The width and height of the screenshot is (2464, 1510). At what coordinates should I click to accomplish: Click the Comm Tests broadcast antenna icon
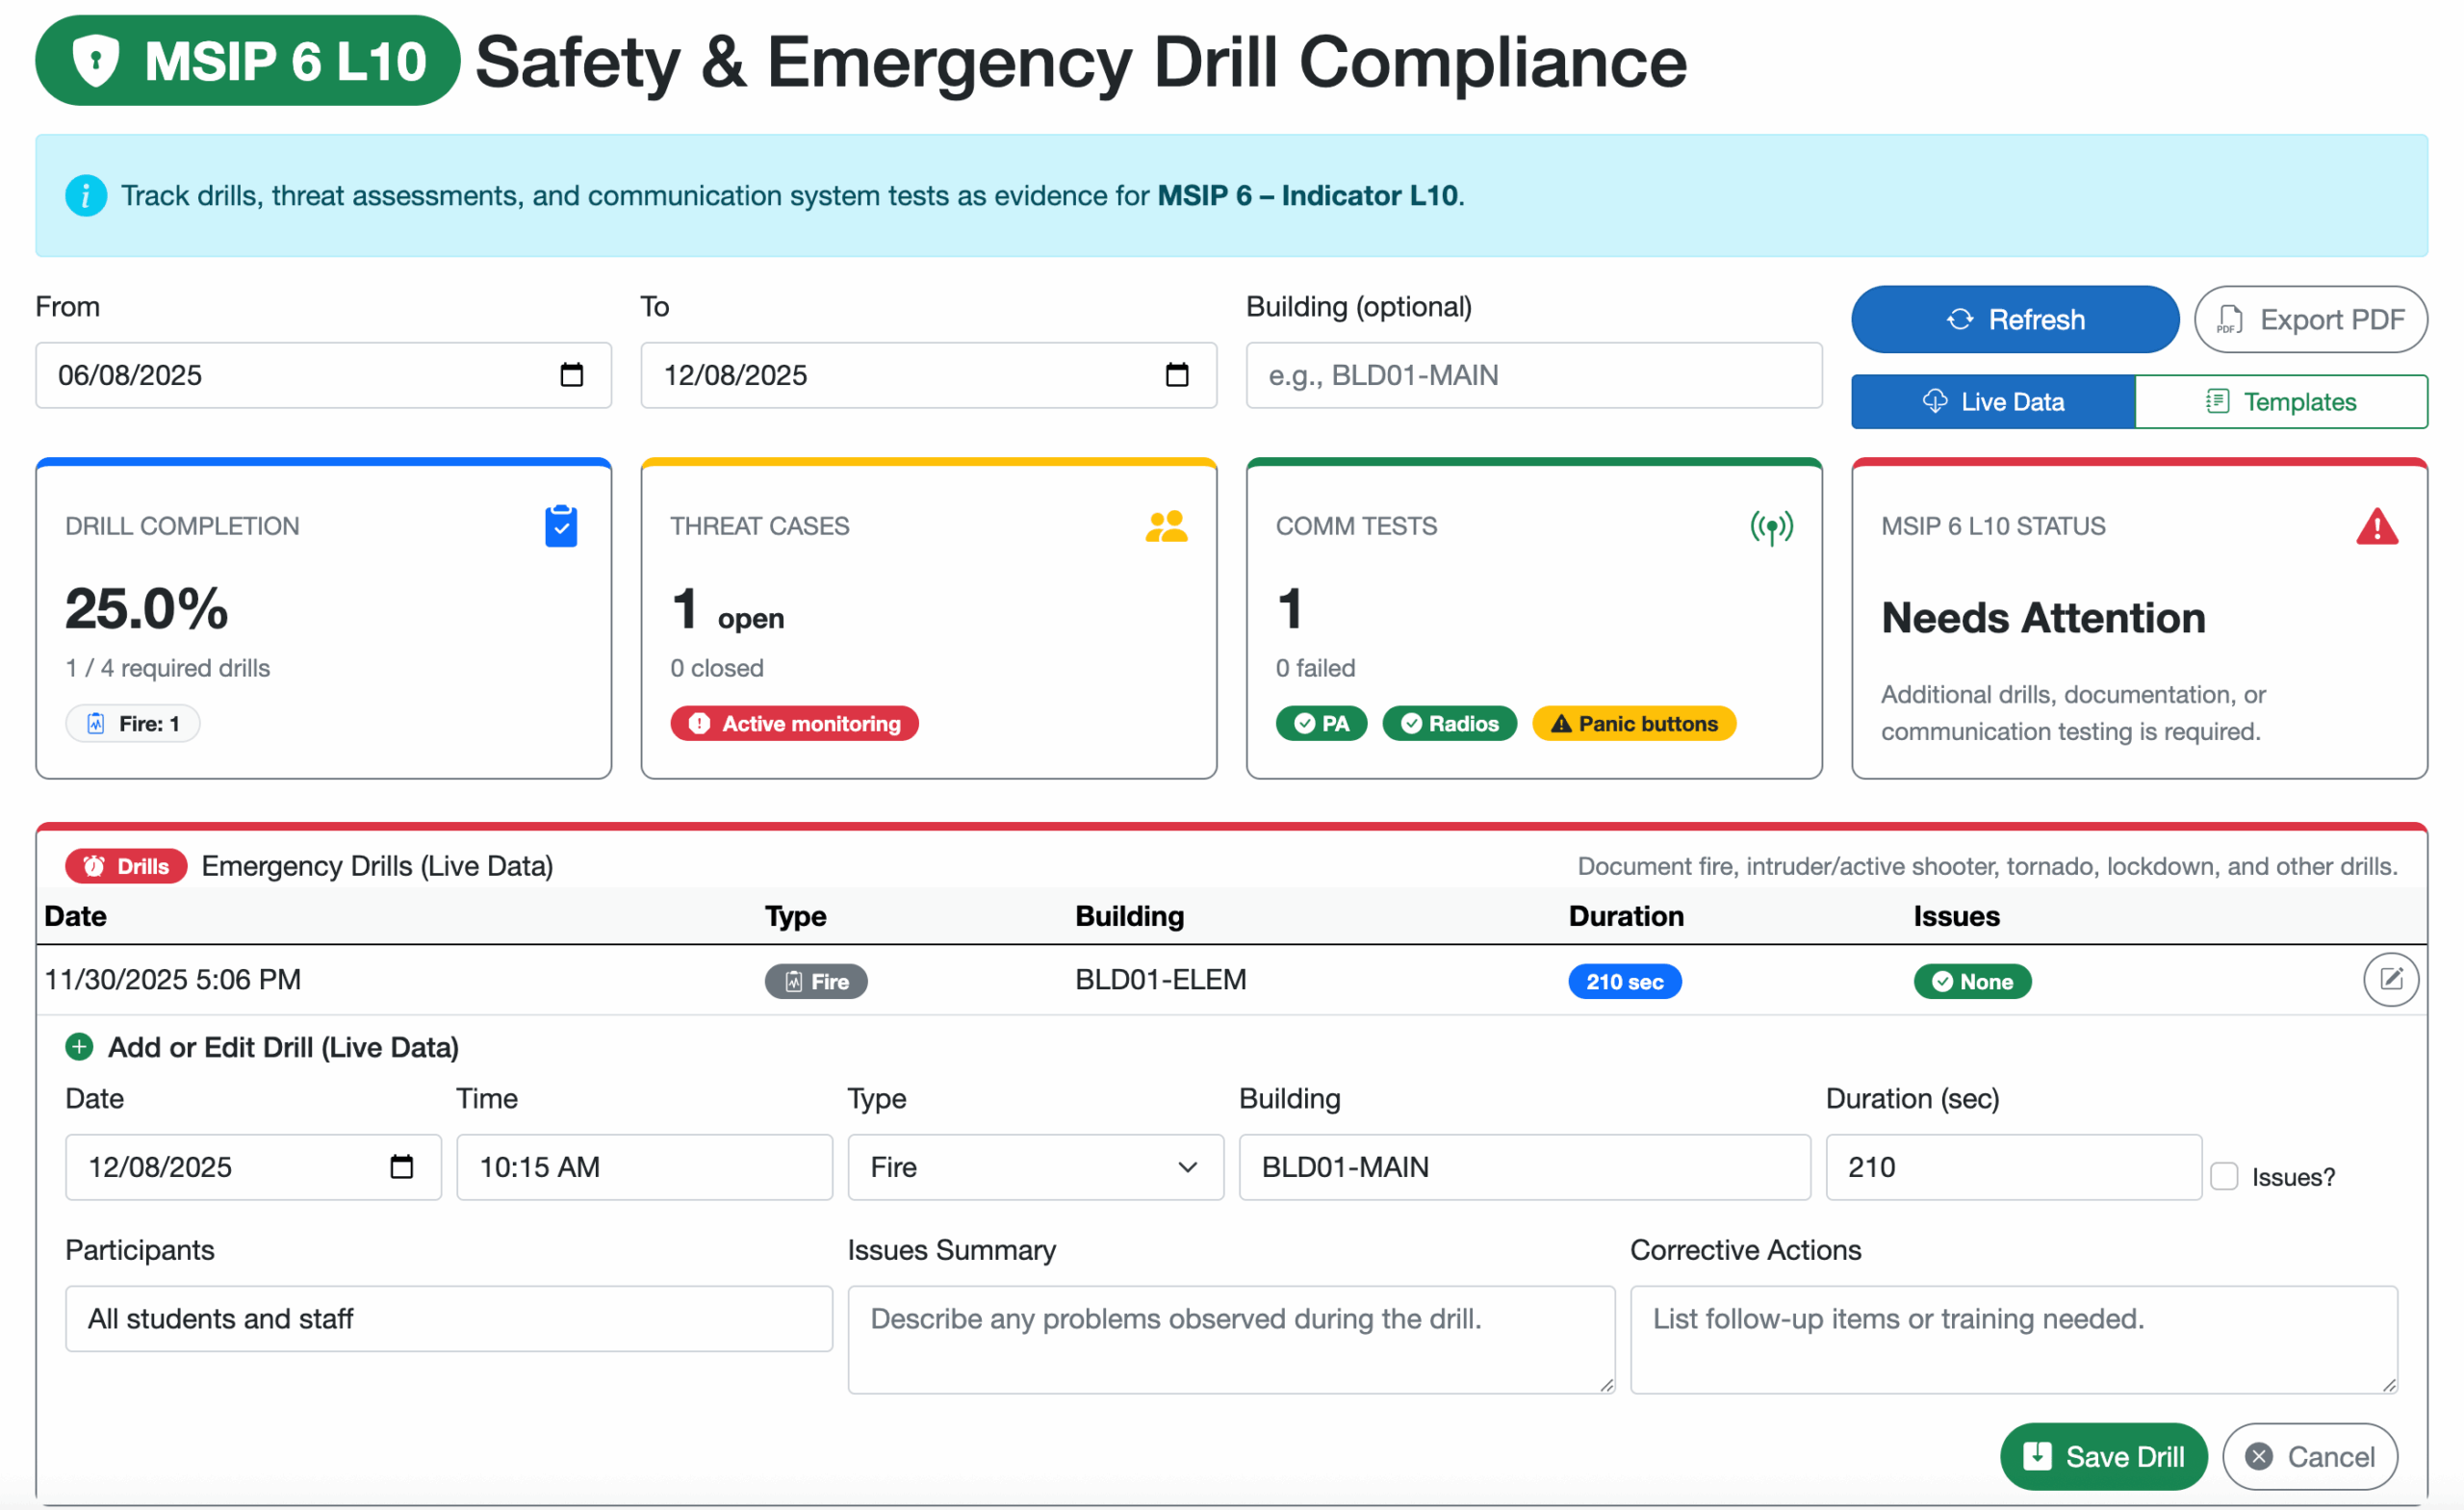click(x=1771, y=527)
